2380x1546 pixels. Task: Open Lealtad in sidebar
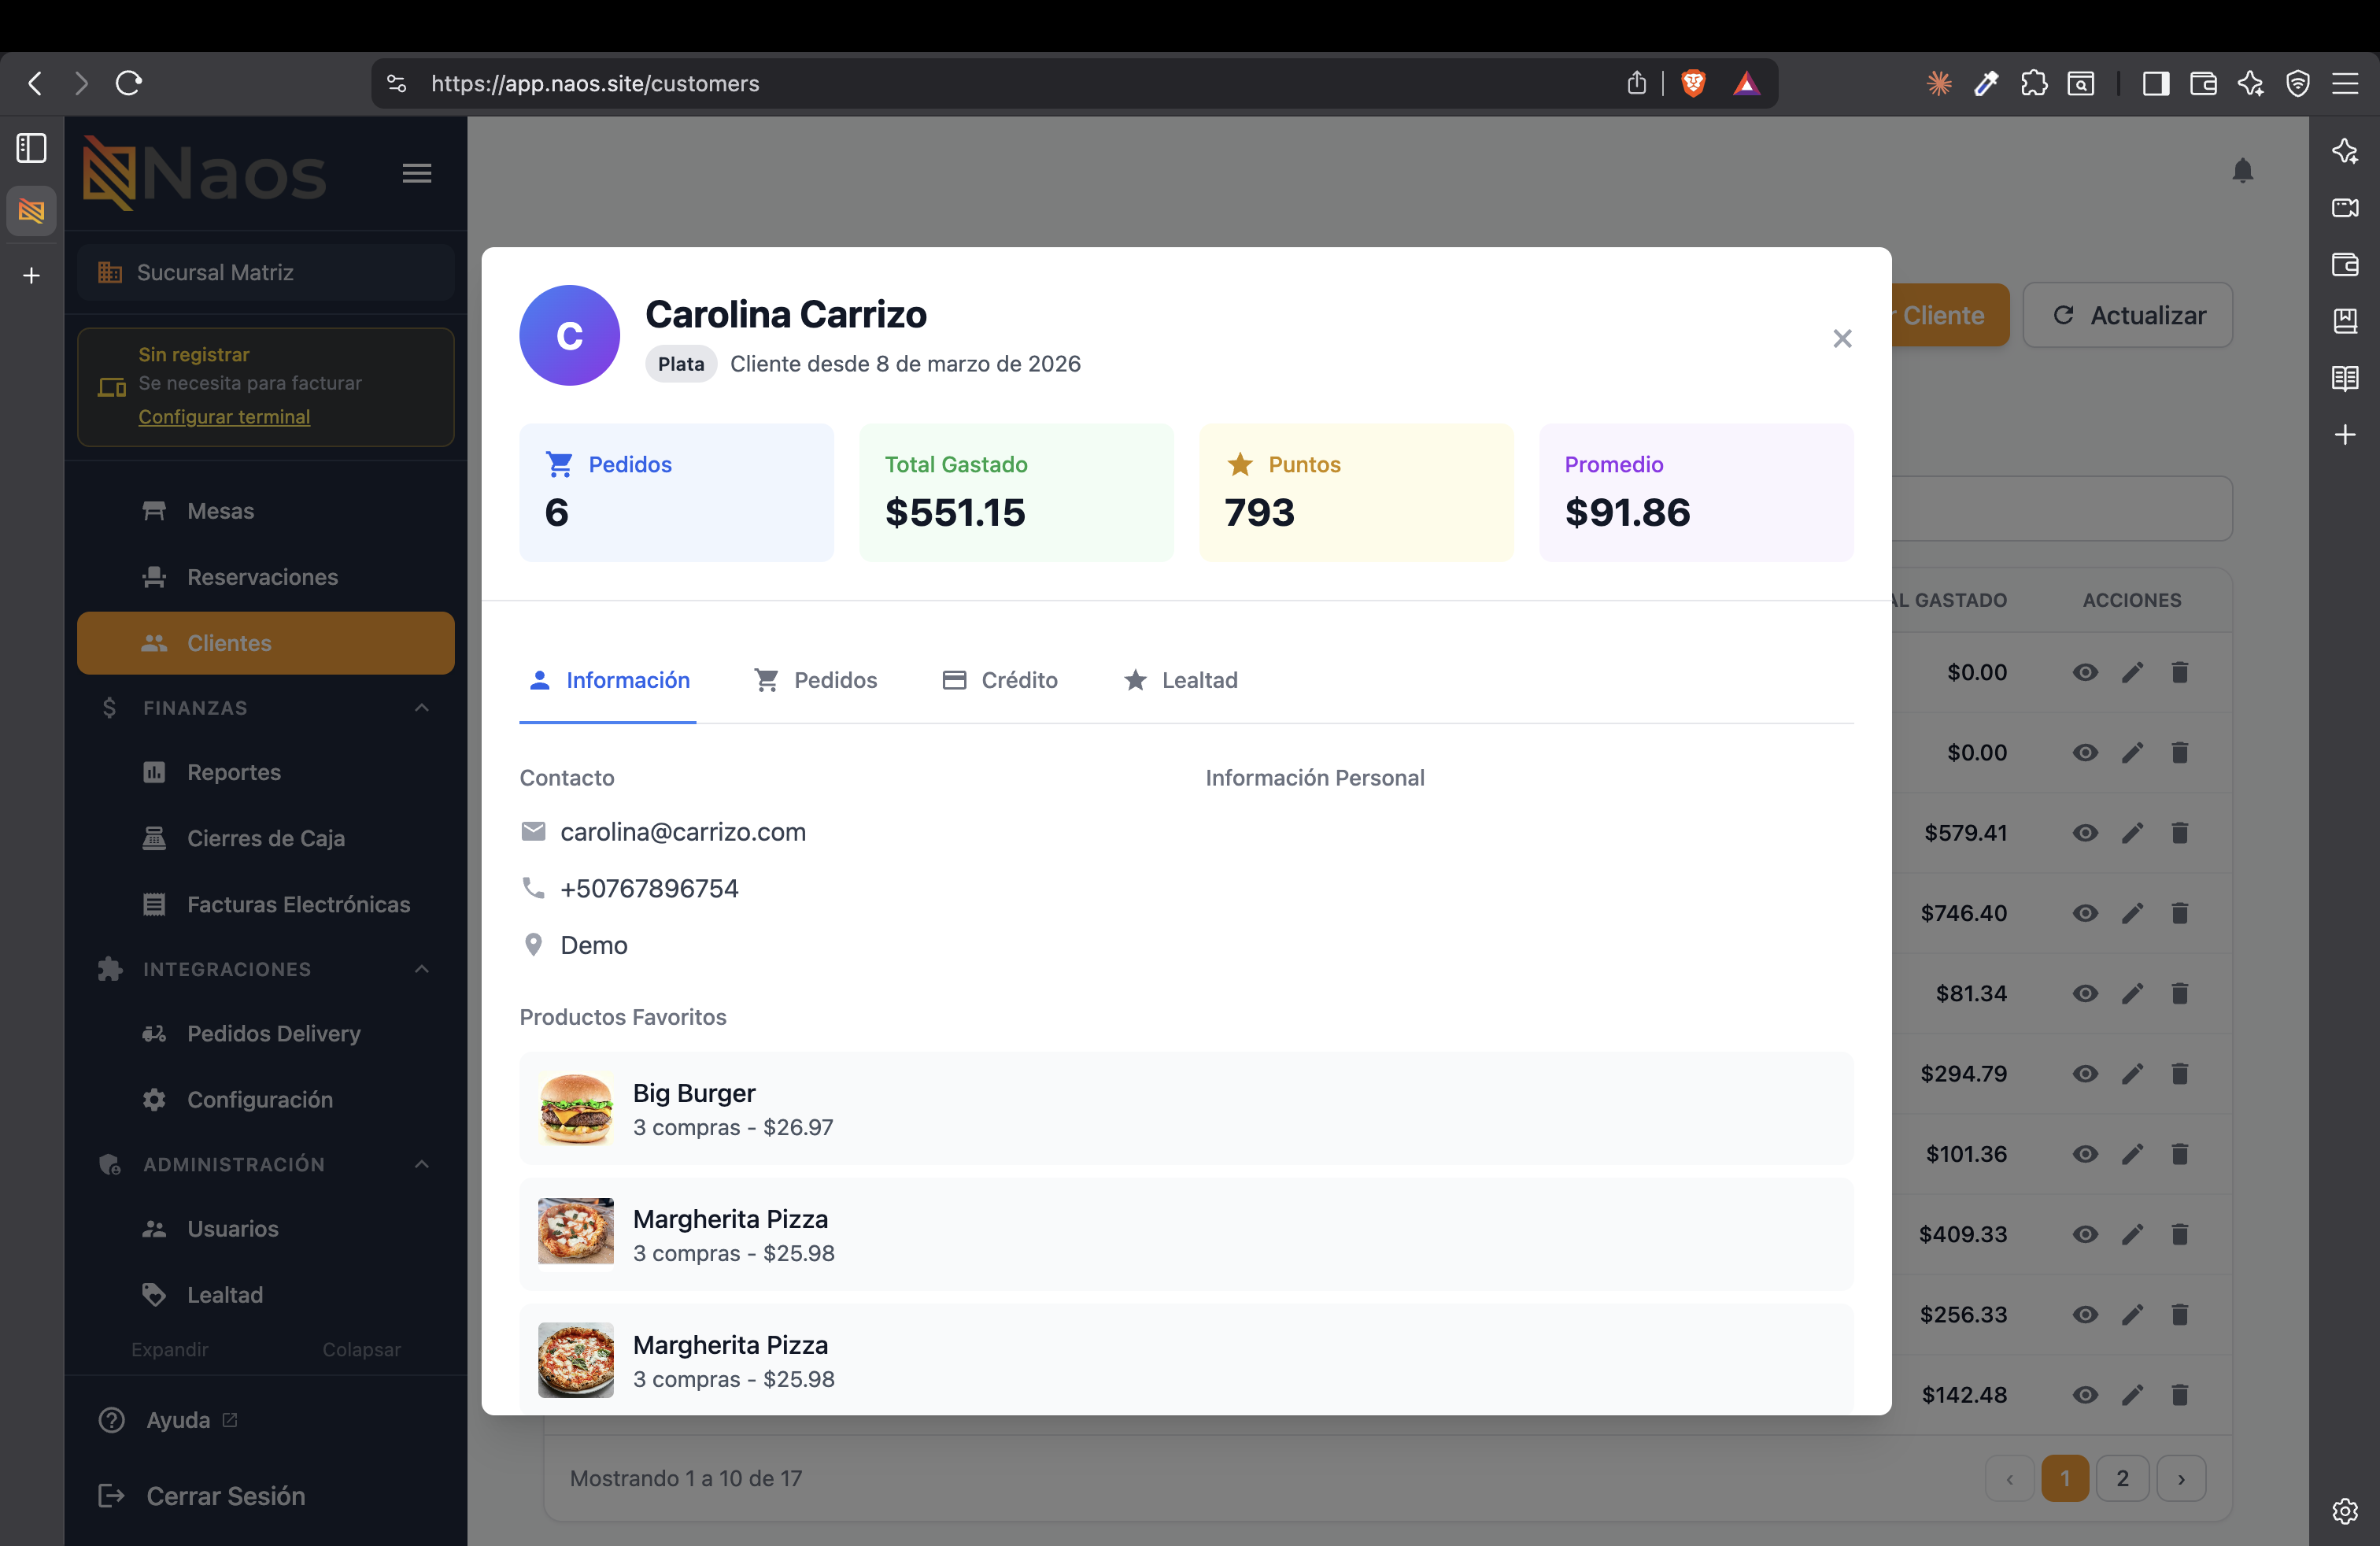[266, 1295]
